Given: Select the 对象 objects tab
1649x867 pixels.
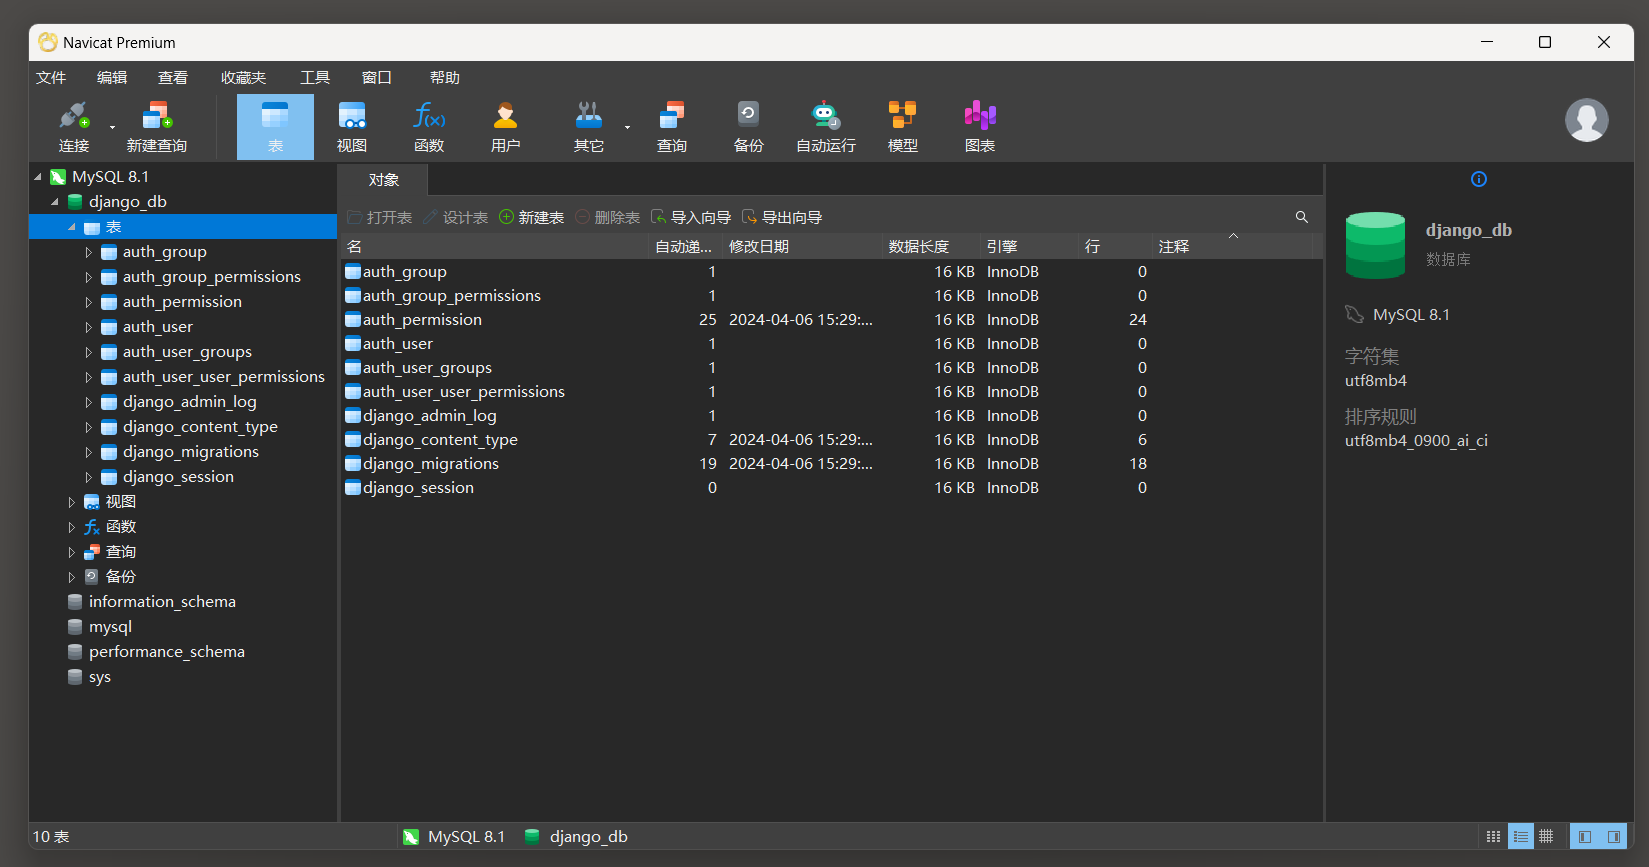Looking at the screenshot, I should tap(384, 180).
